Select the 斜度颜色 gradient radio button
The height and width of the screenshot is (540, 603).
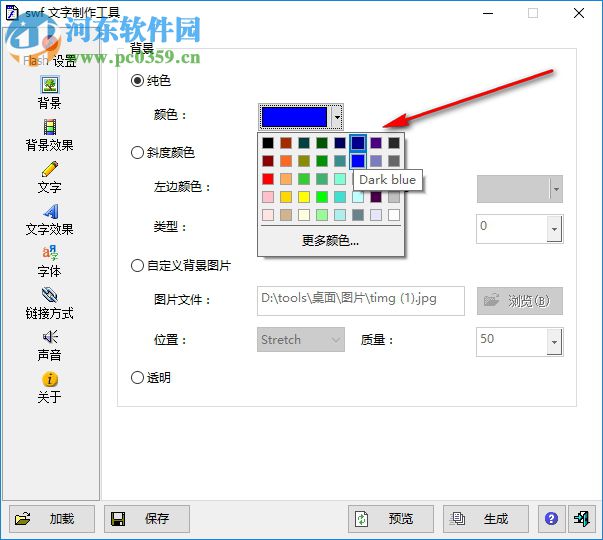[x=137, y=153]
